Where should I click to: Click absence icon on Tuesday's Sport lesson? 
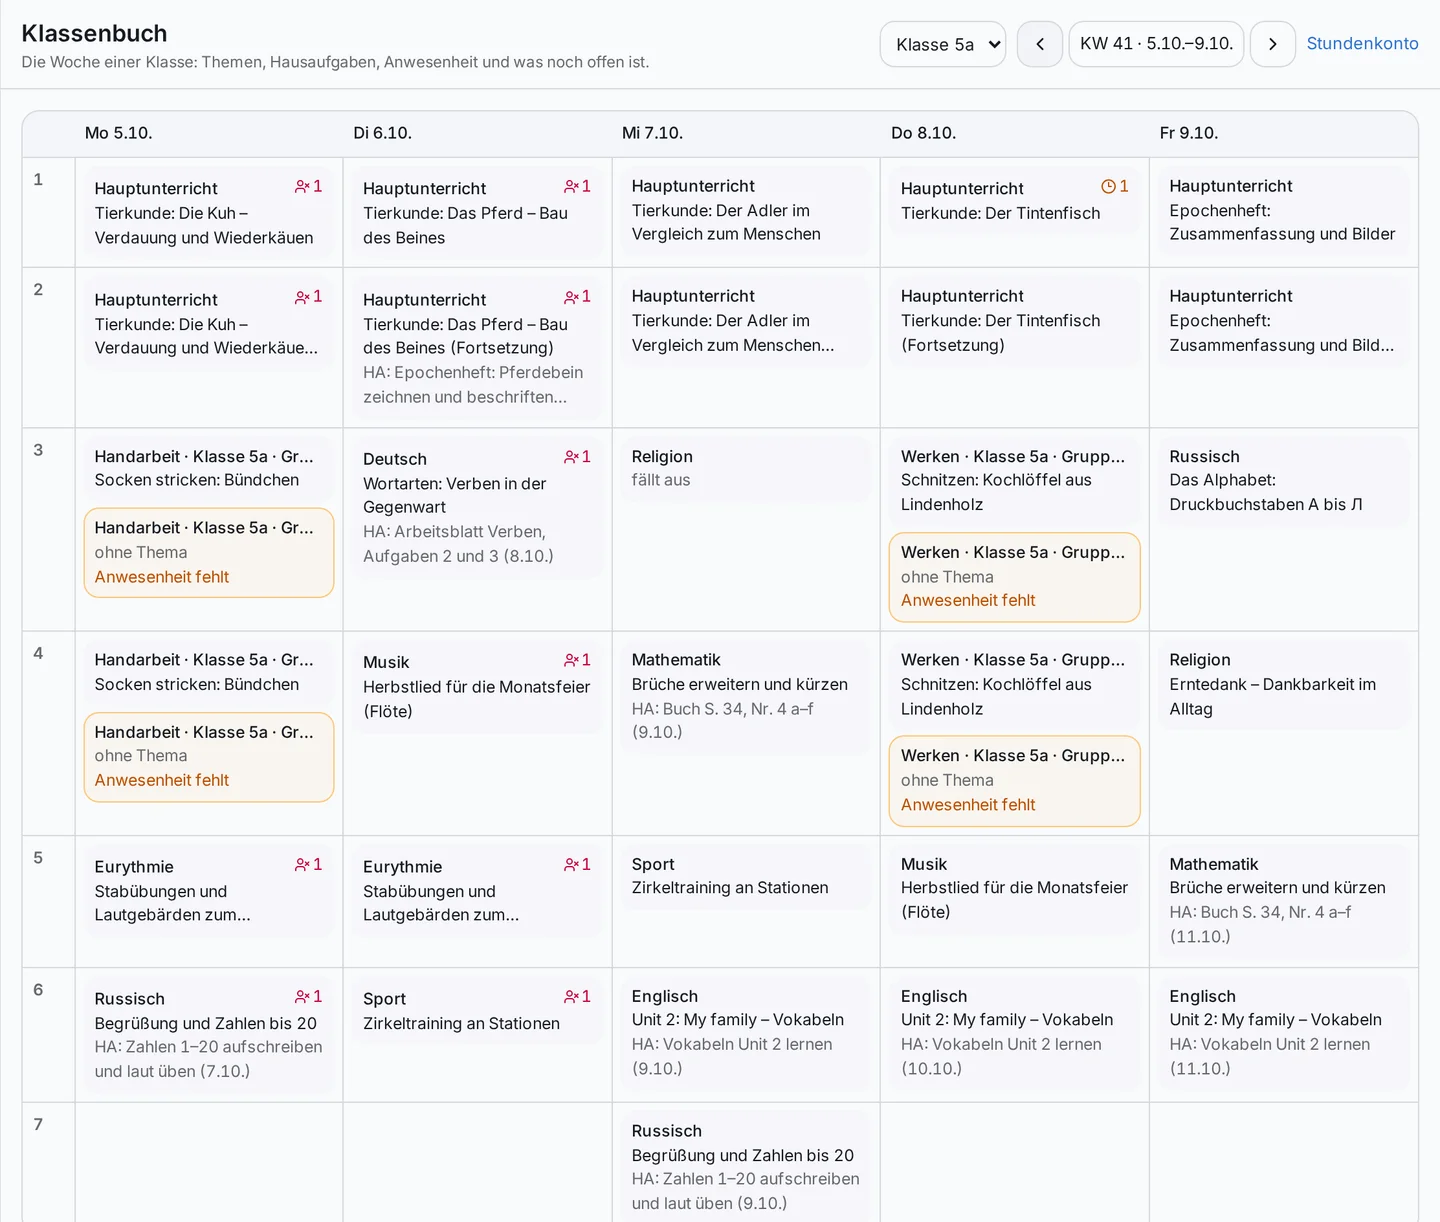point(577,997)
